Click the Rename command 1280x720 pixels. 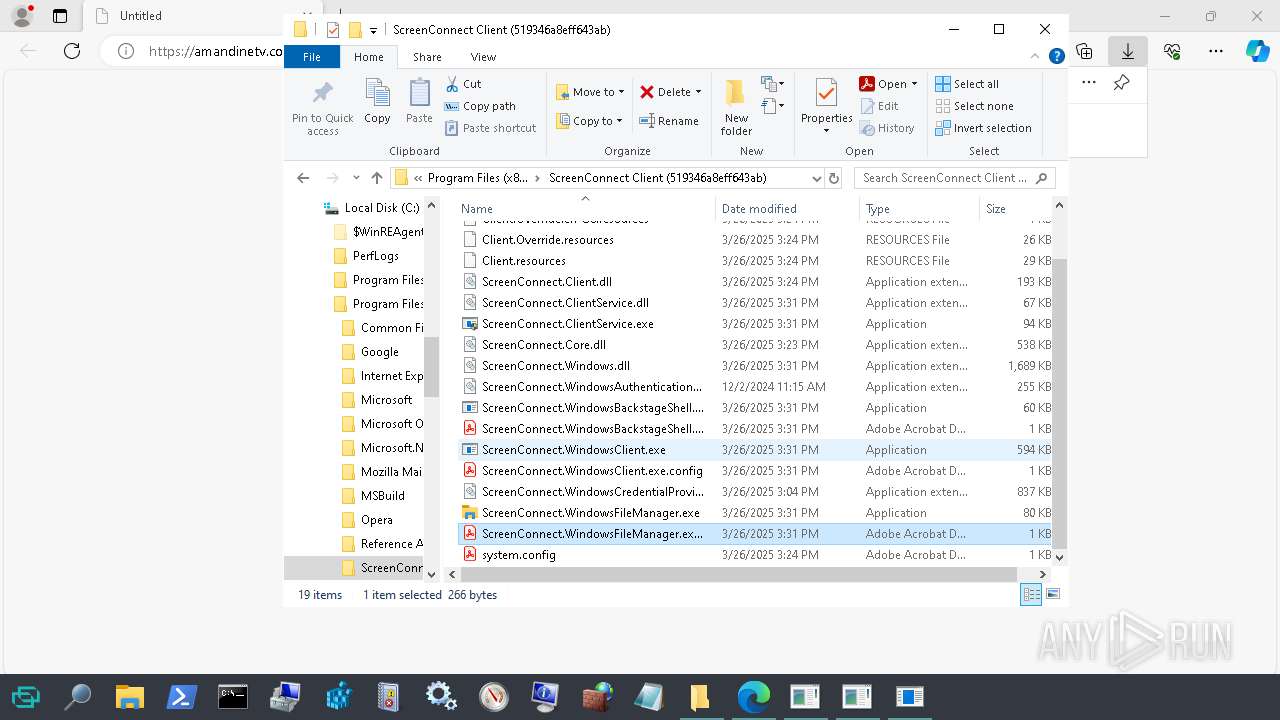coord(669,121)
